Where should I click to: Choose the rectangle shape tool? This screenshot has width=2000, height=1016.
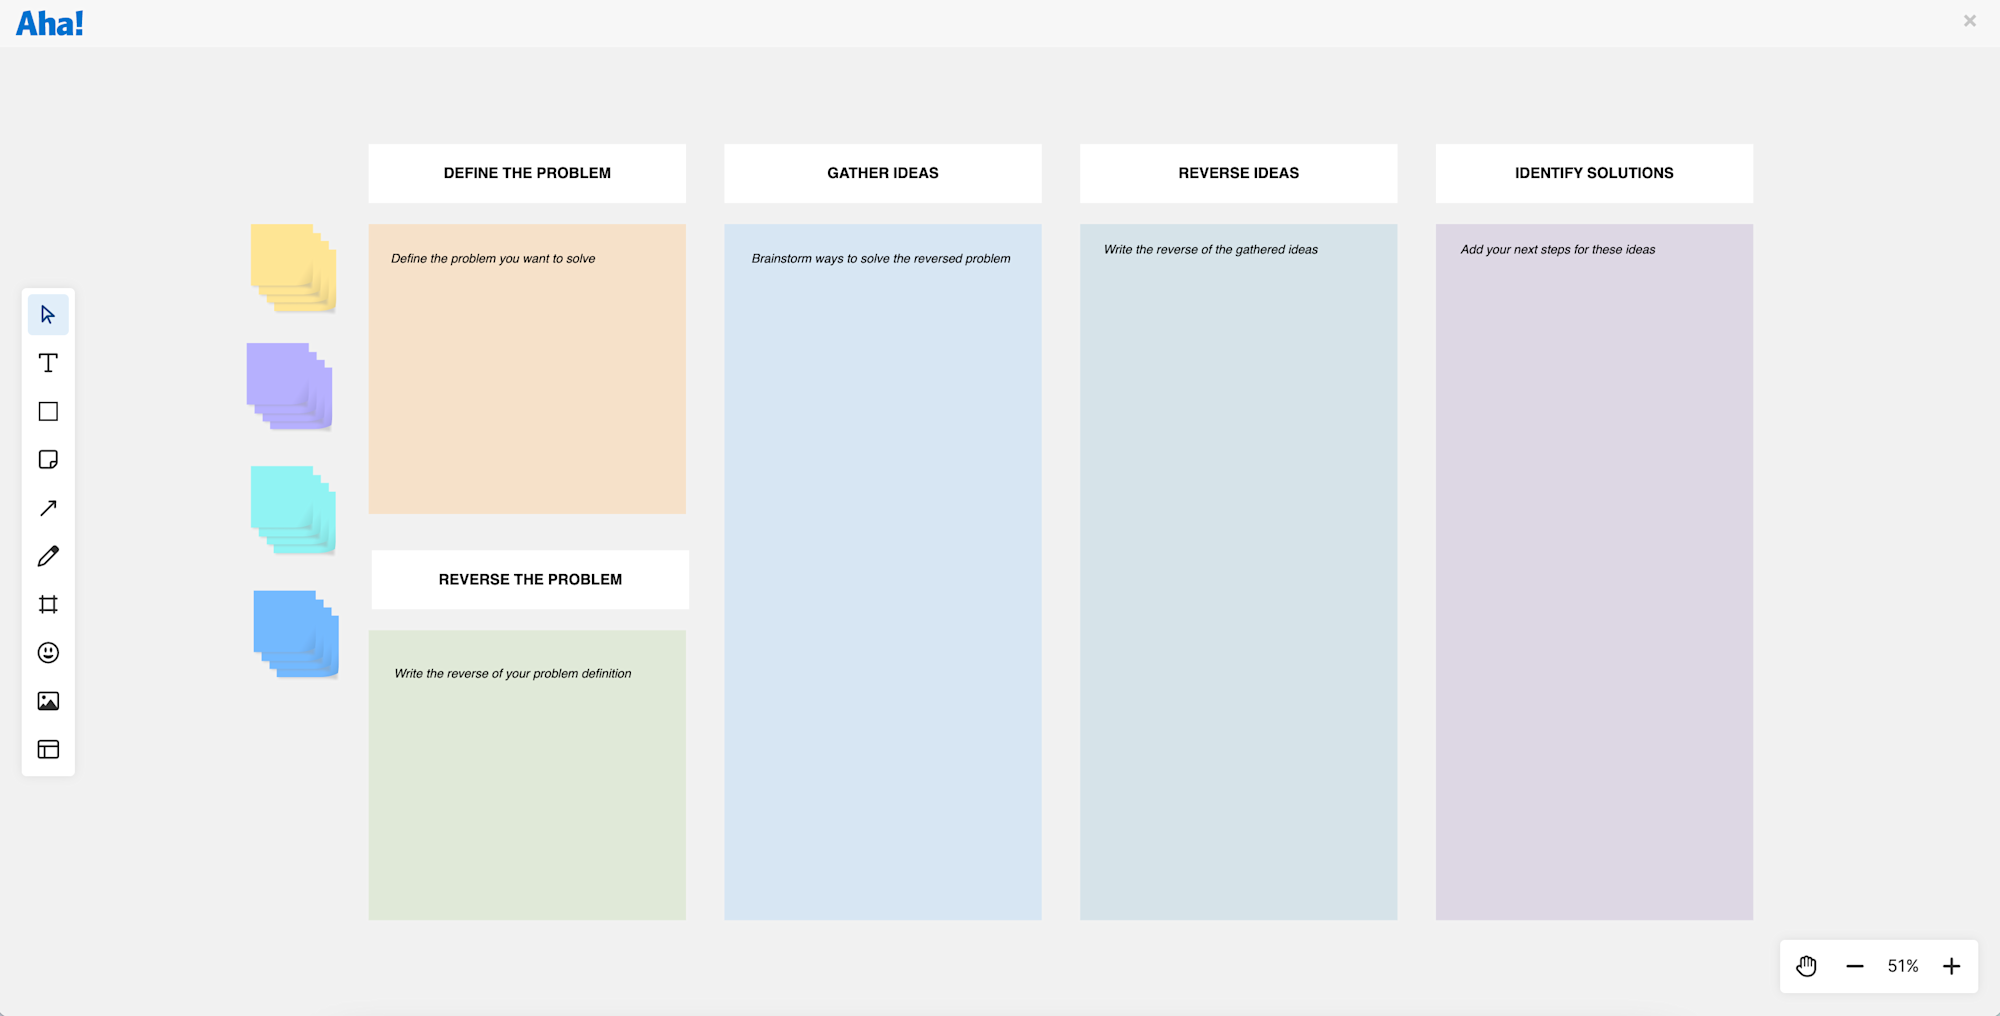pos(47,411)
